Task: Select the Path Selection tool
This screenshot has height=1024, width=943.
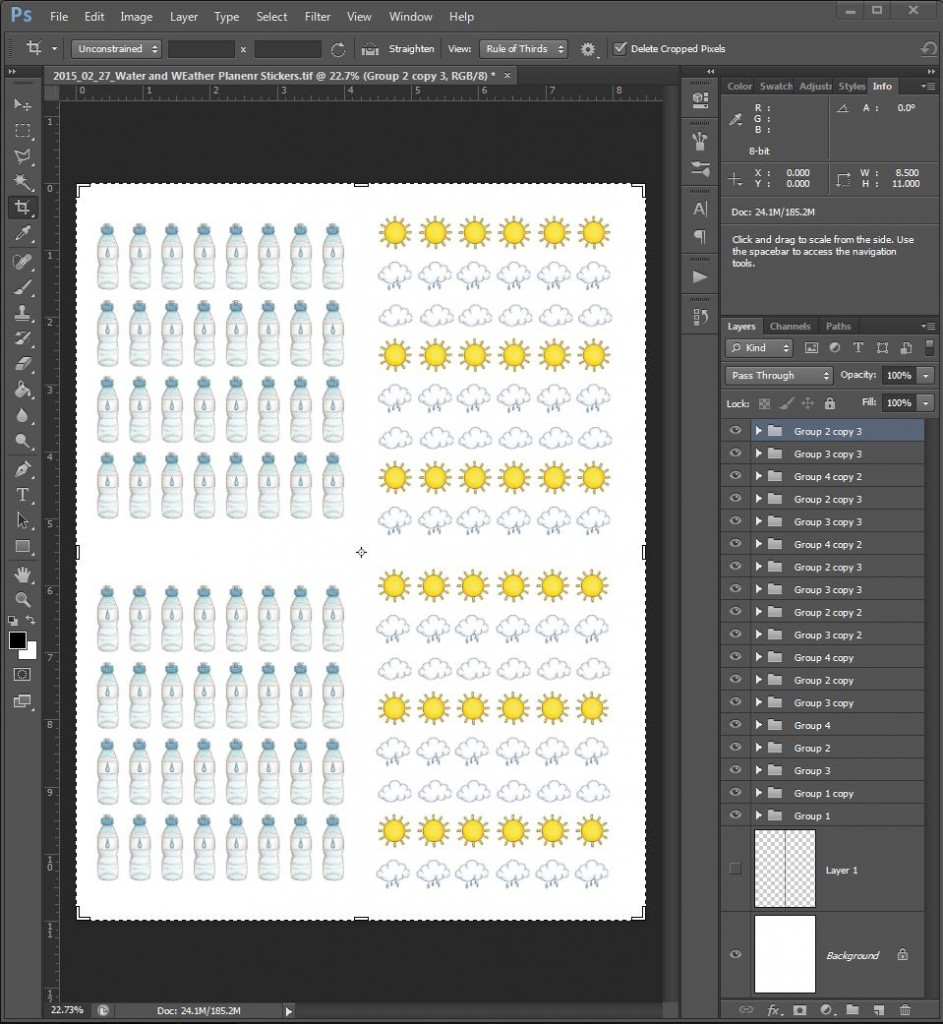Action: pos(23,520)
